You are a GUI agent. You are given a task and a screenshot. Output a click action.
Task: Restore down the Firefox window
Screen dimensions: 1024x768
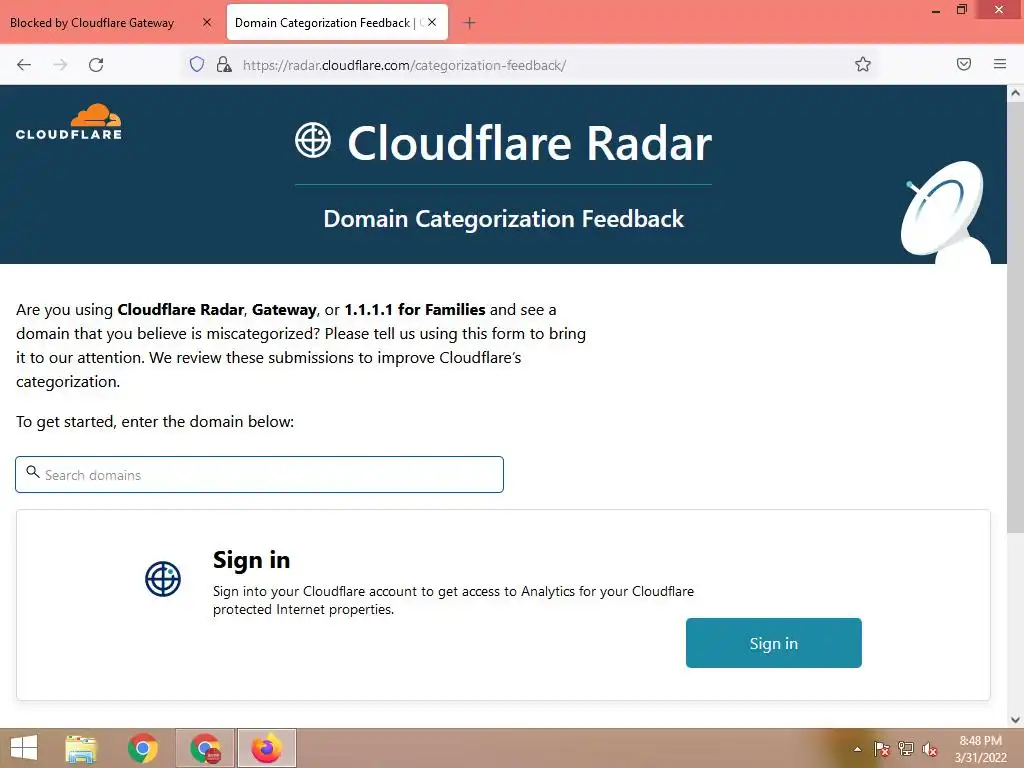(961, 9)
